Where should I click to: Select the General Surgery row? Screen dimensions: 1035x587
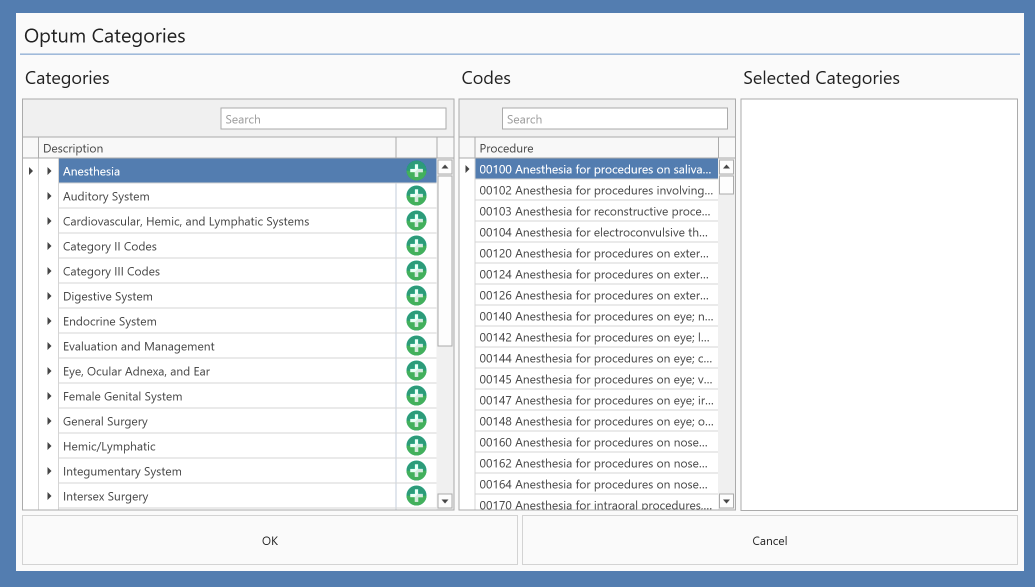point(227,421)
